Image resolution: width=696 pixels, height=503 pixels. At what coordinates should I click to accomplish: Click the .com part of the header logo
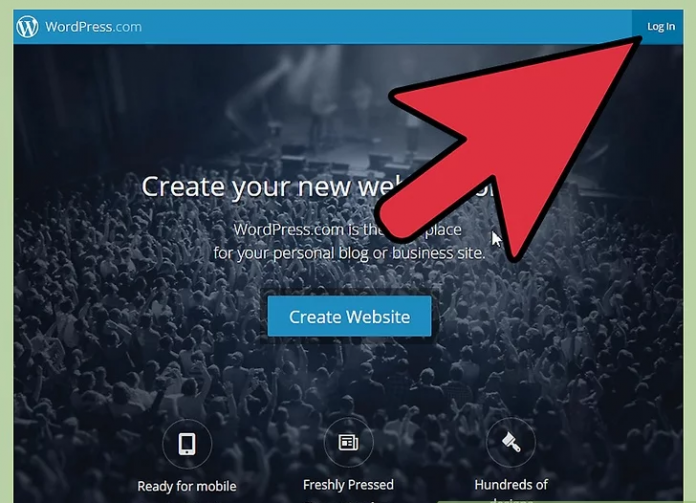[x=127, y=27]
